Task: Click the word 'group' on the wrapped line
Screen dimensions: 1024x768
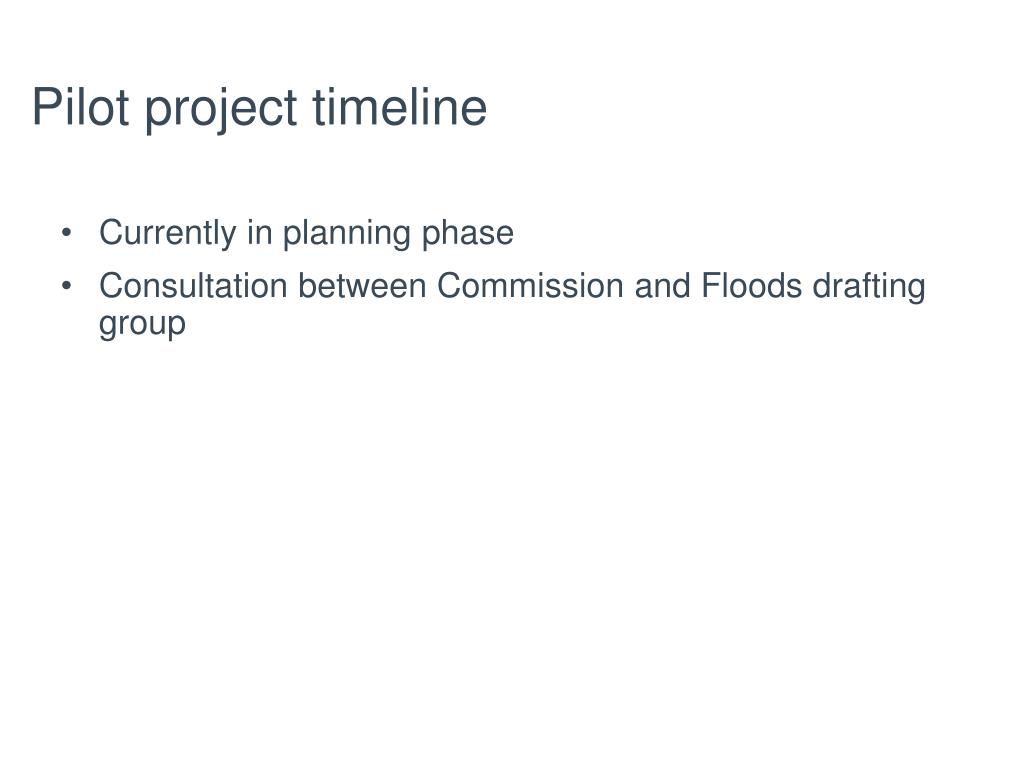Action: click(x=142, y=325)
